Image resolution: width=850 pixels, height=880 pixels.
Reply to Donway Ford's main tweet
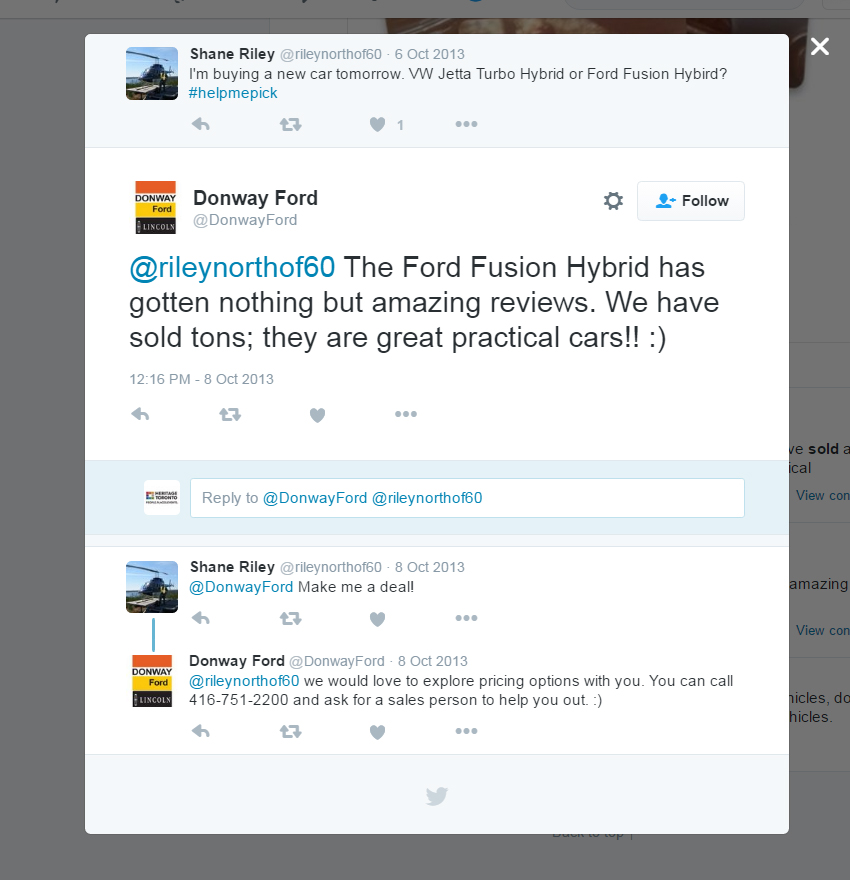pyautogui.click(x=140, y=414)
